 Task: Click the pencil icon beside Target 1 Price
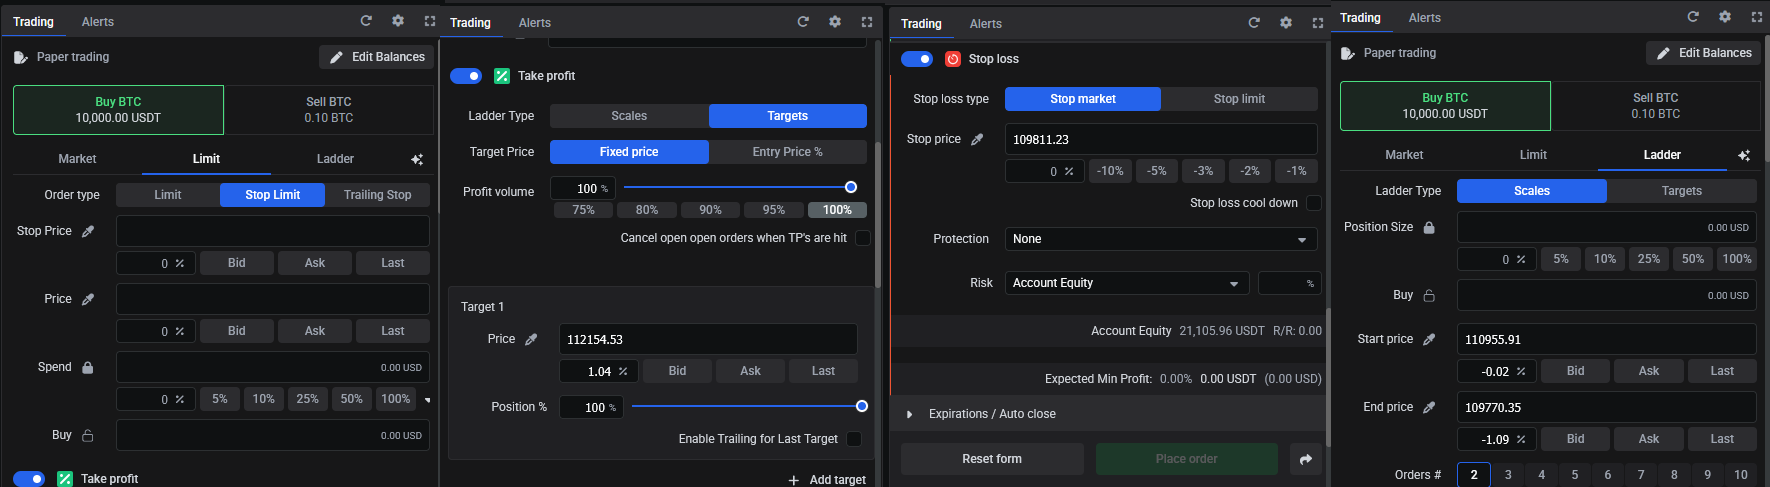point(531,339)
